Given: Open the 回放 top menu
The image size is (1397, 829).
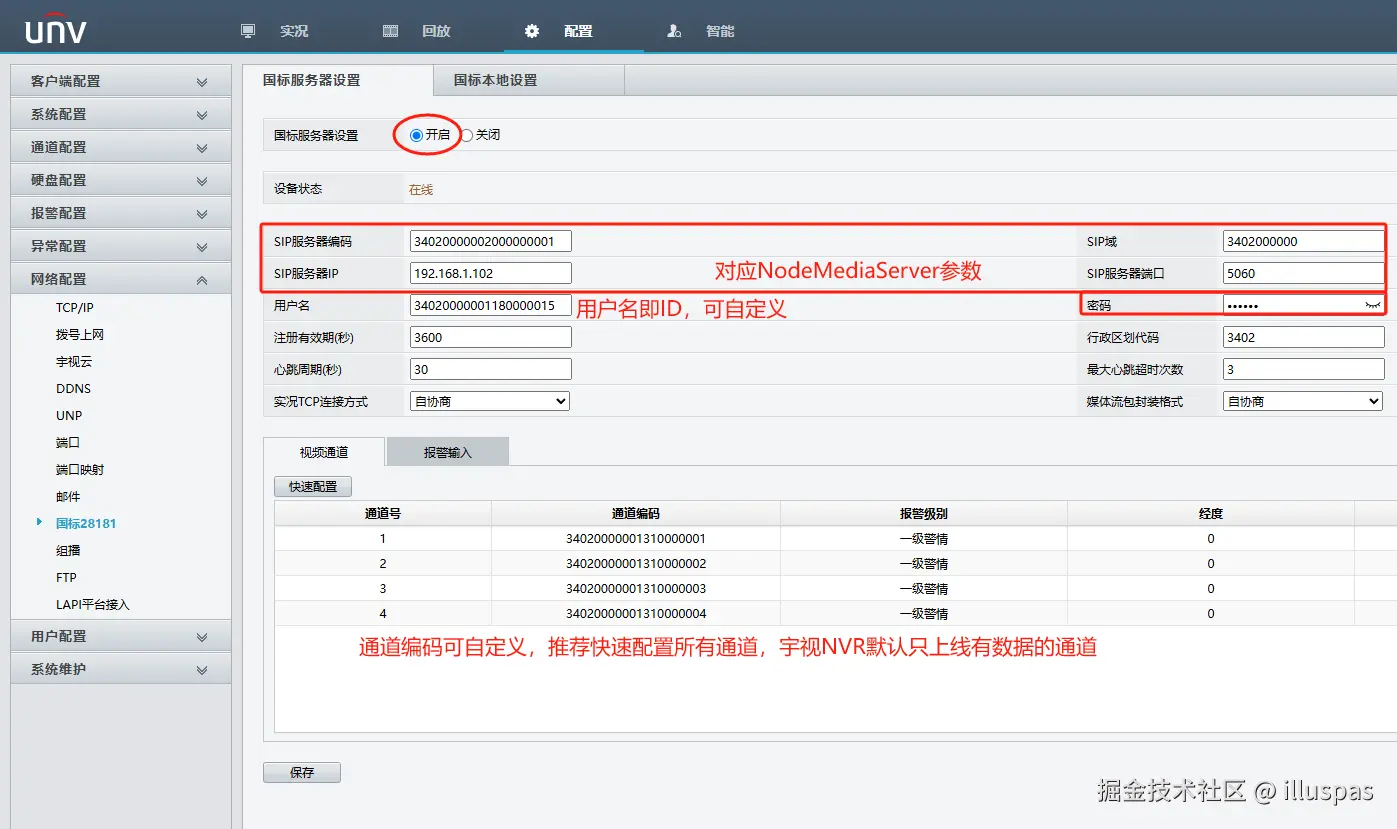Looking at the screenshot, I should pos(436,31).
